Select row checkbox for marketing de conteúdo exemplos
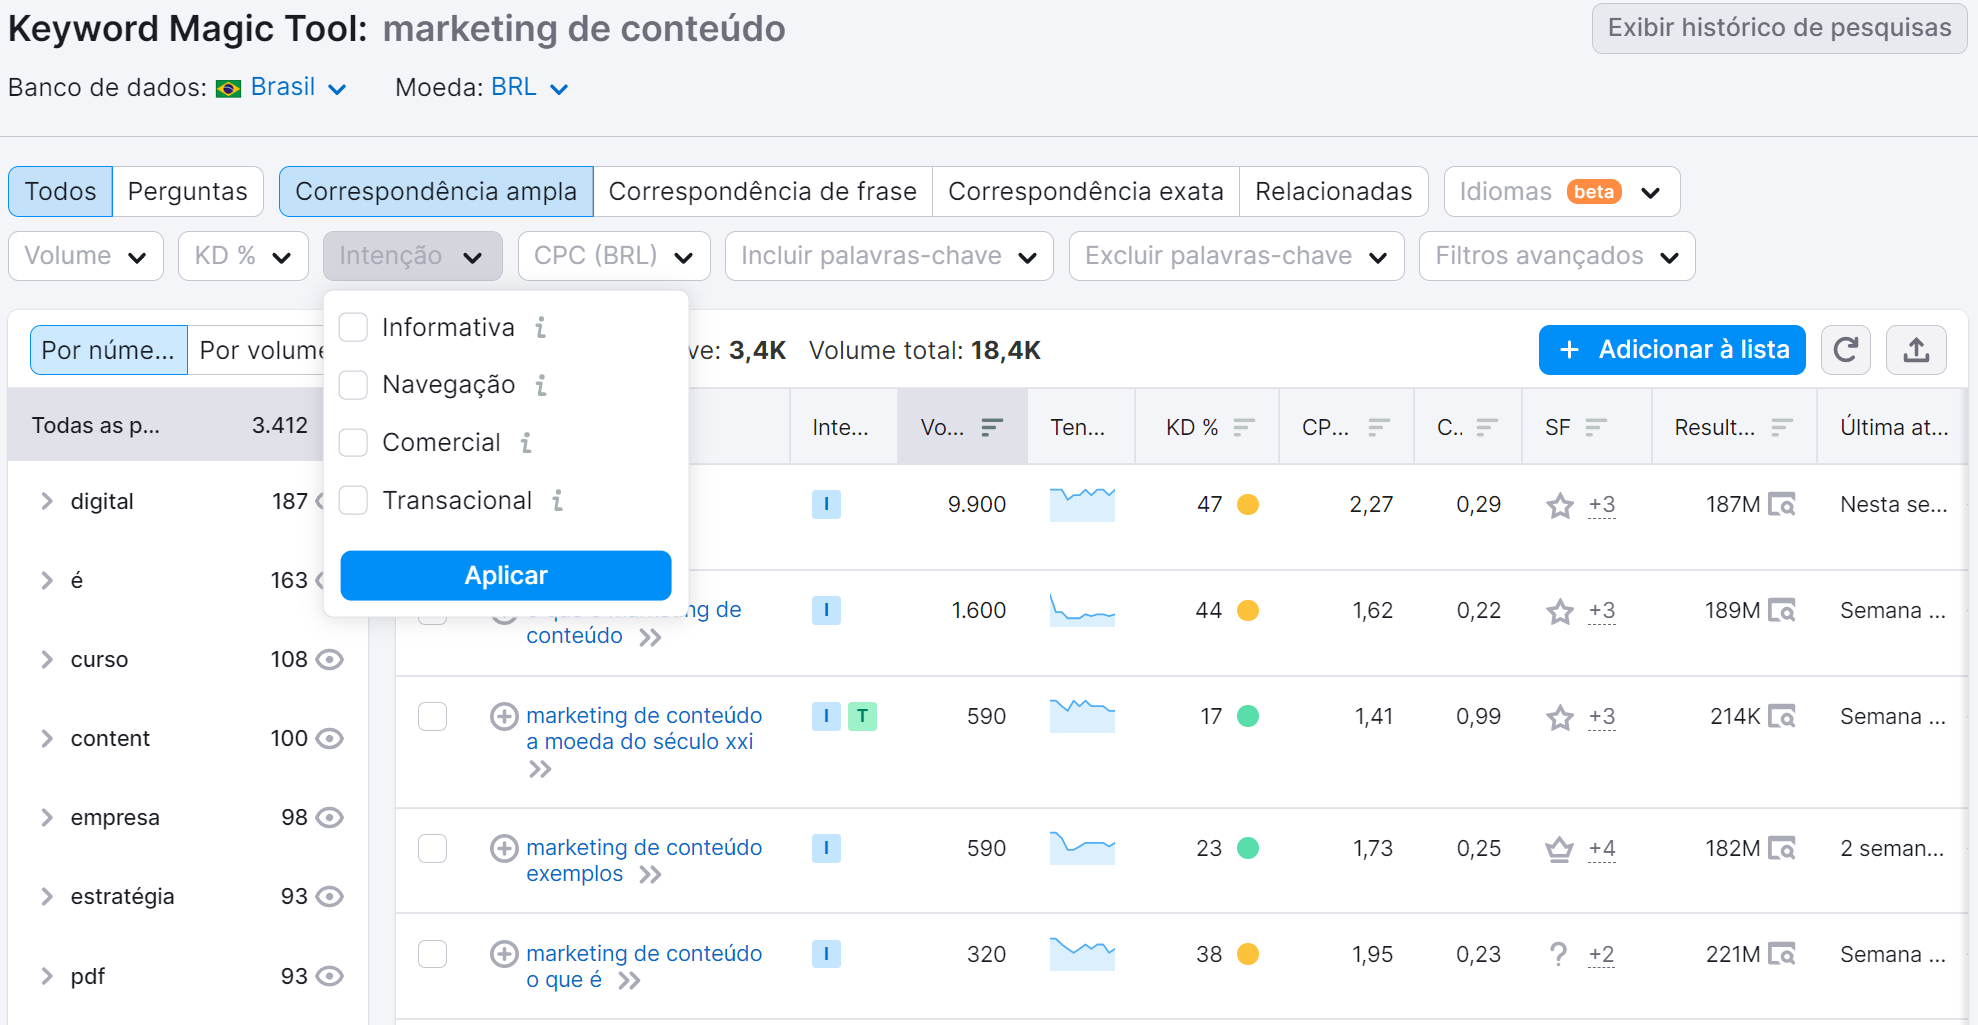This screenshot has width=1978, height=1025. coord(432,848)
